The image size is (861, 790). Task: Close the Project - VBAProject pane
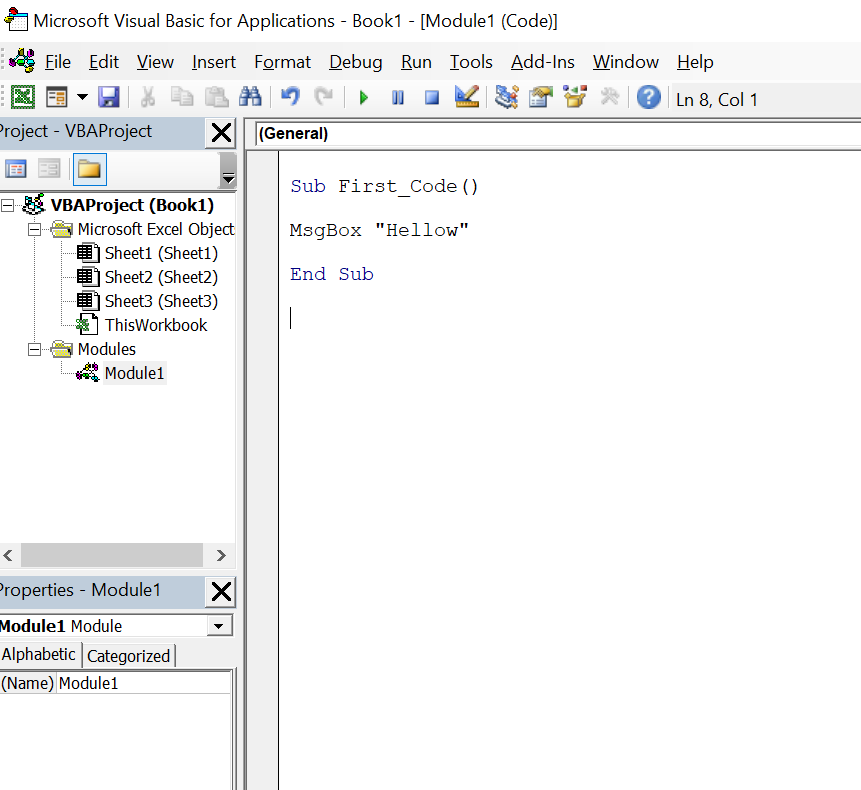pyautogui.click(x=221, y=132)
